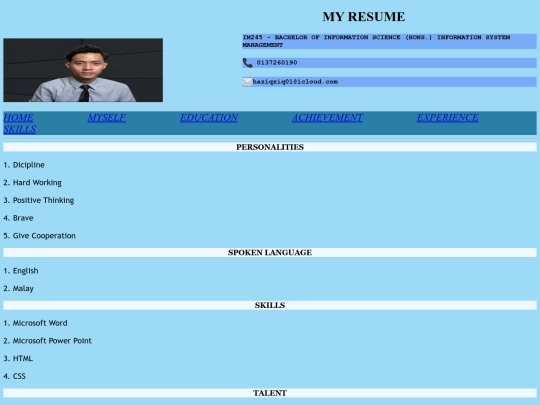Click the SKILLS section heading bar
This screenshot has width=540, height=405.
point(270,305)
